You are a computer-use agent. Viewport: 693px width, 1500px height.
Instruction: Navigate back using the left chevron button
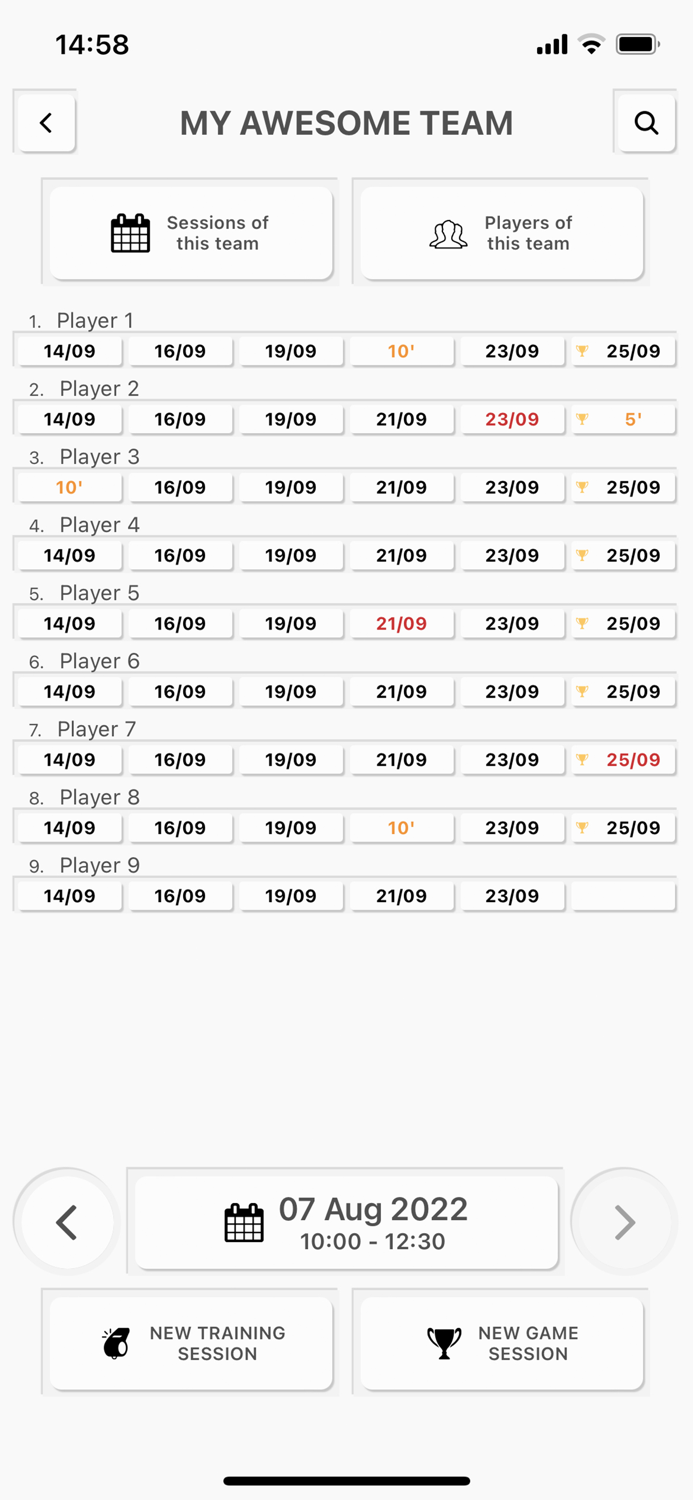(x=44, y=123)
